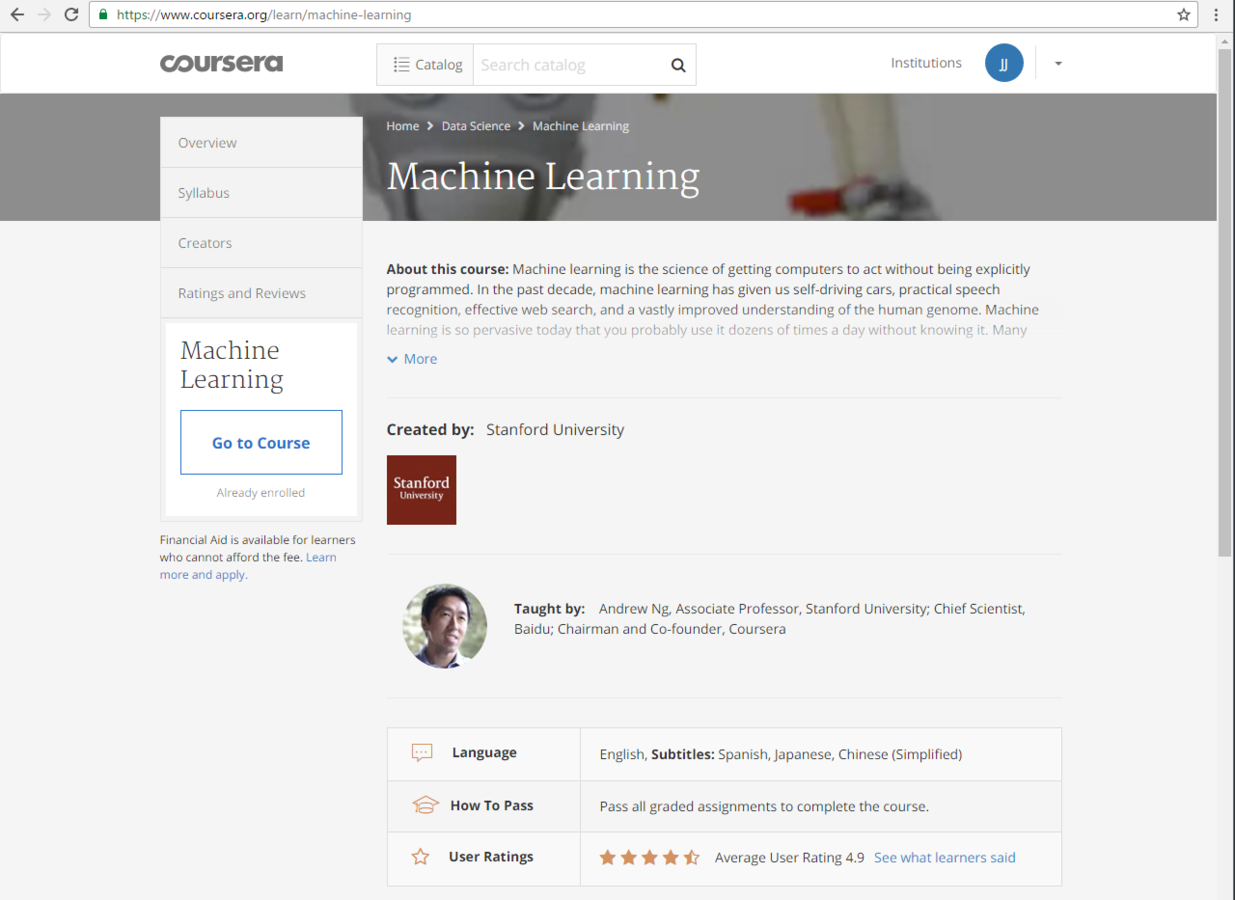1235x900 pixels.
Task: Follow the Learn more and apply link
Action: 248,566
